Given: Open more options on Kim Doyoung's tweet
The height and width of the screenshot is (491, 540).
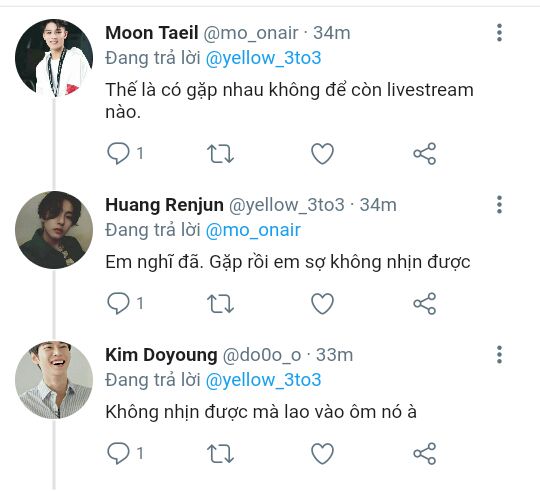Looking at the screenshot, I should click(499, 355).
